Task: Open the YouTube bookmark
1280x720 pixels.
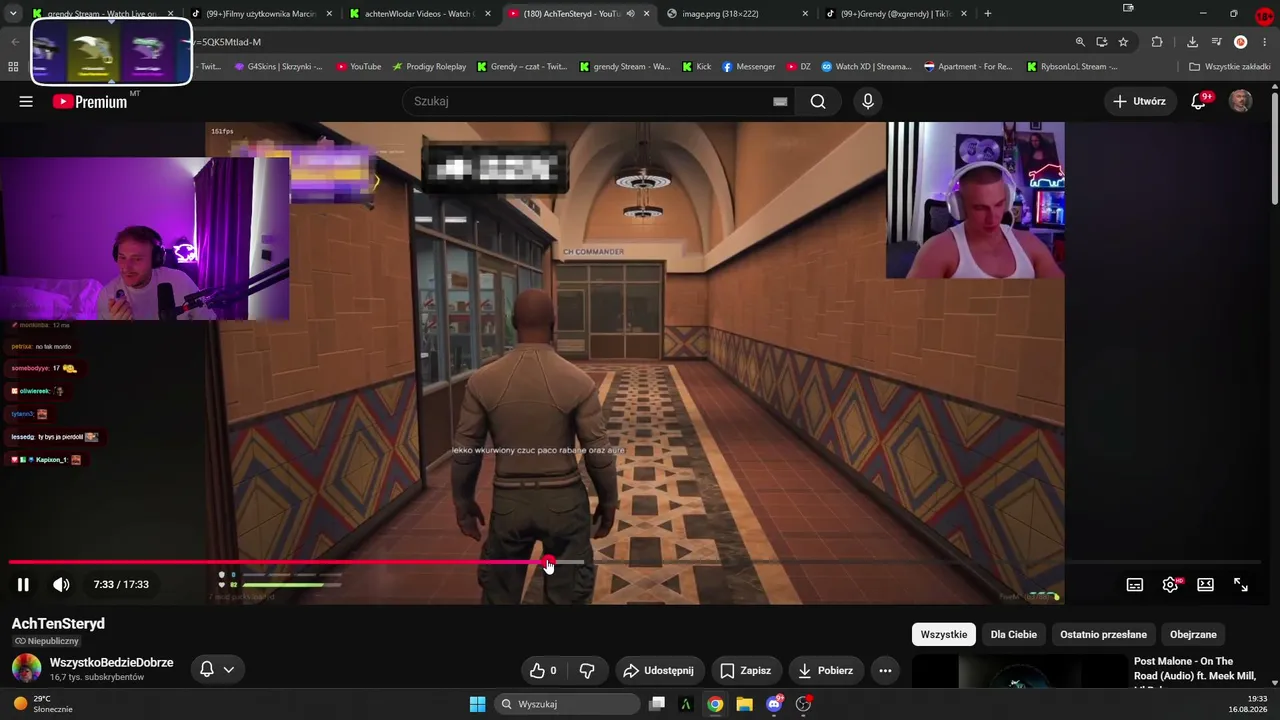Action: point(359,67)
